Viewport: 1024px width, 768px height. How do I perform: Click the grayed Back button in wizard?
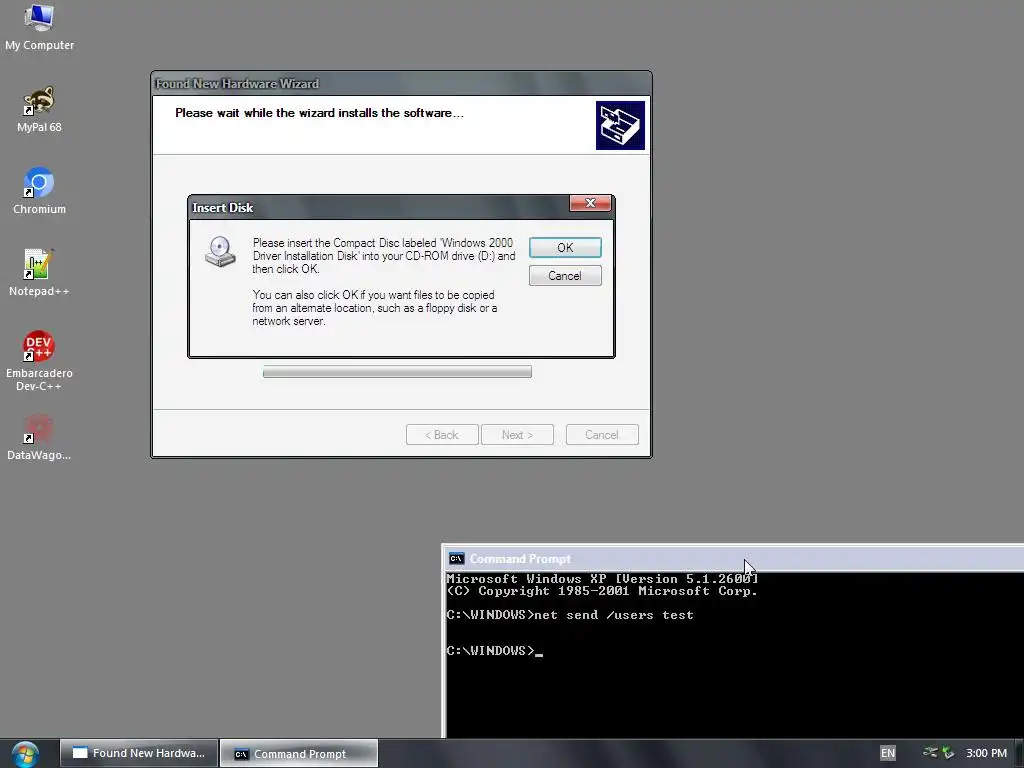(442, 435)
